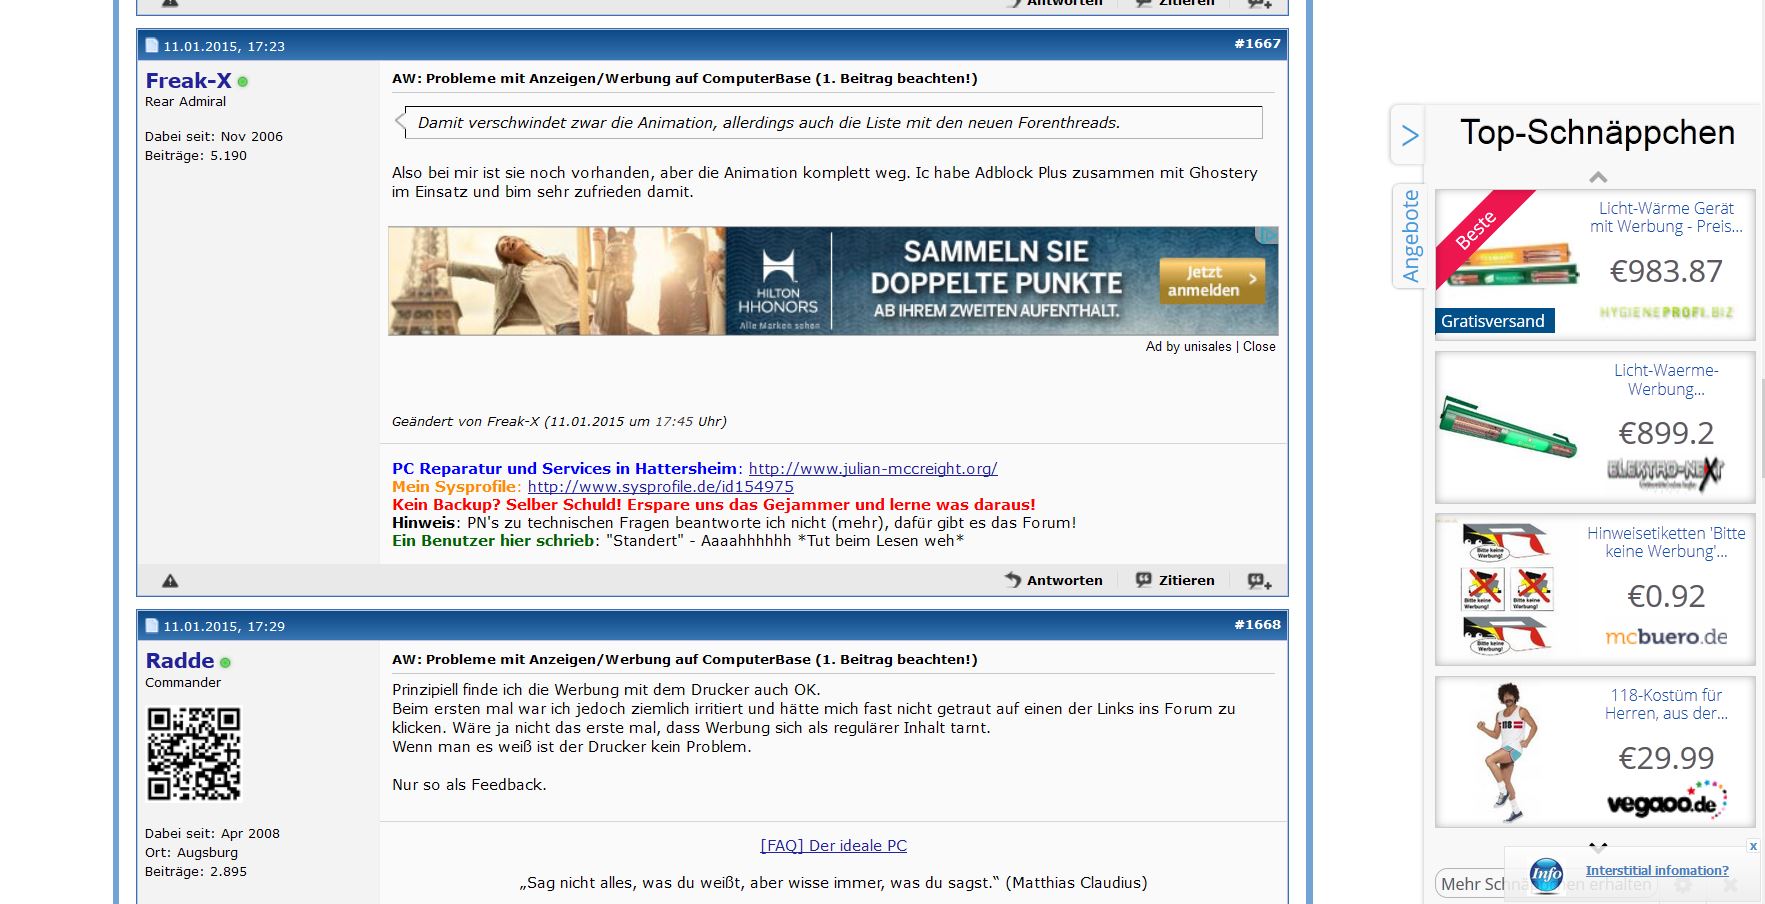This screenshot has height=904, width=1765.
Task: Collapse the Top-Schnäppchen sidebar with arrow
Action: [x=1409, y=135]
